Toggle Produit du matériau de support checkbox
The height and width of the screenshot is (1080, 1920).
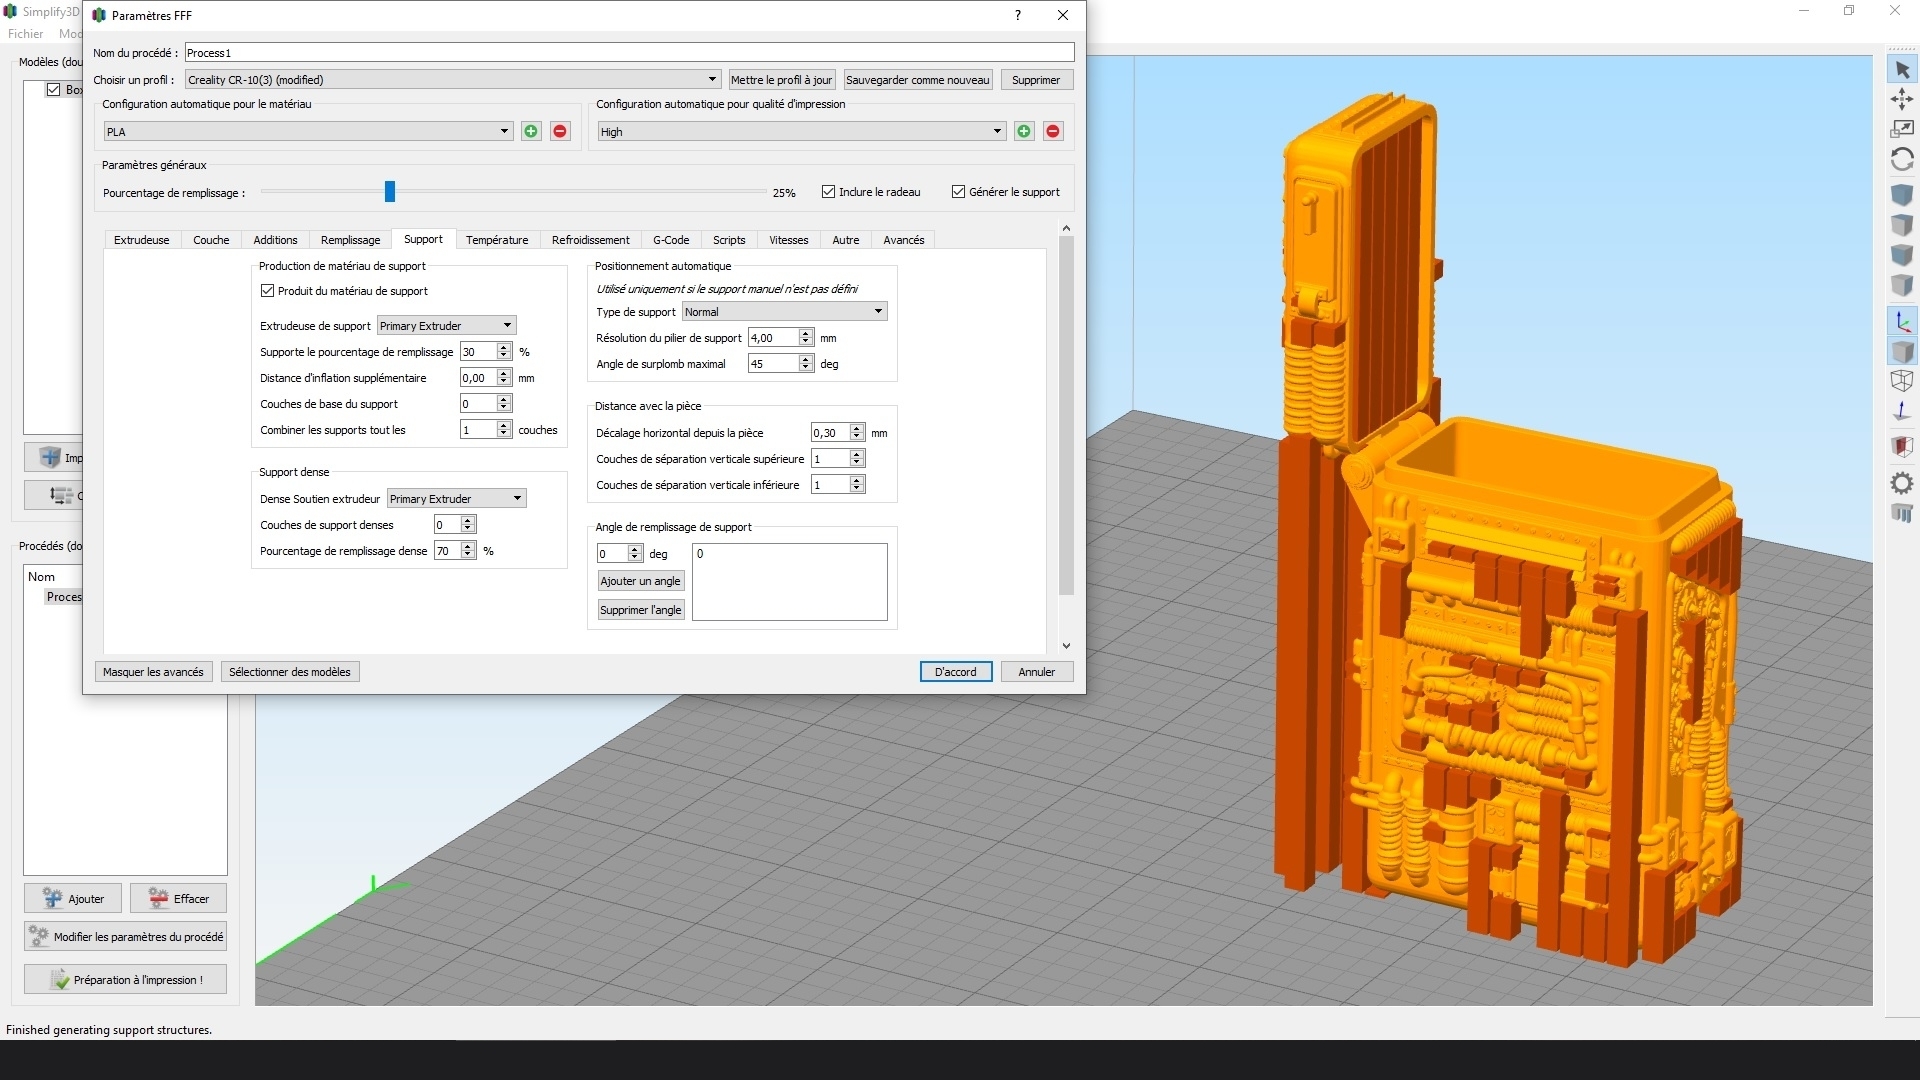tap(267, 291)
